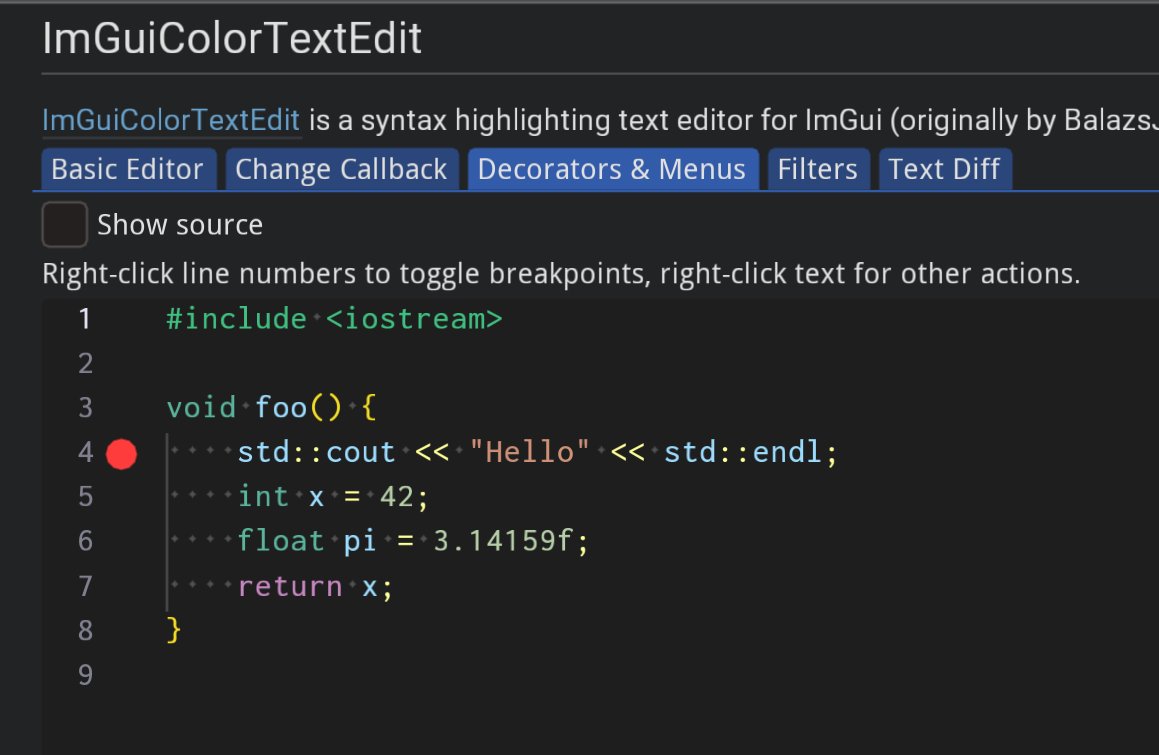Click the <iostream> header text

pyautogui.click(x=414, y=319)
